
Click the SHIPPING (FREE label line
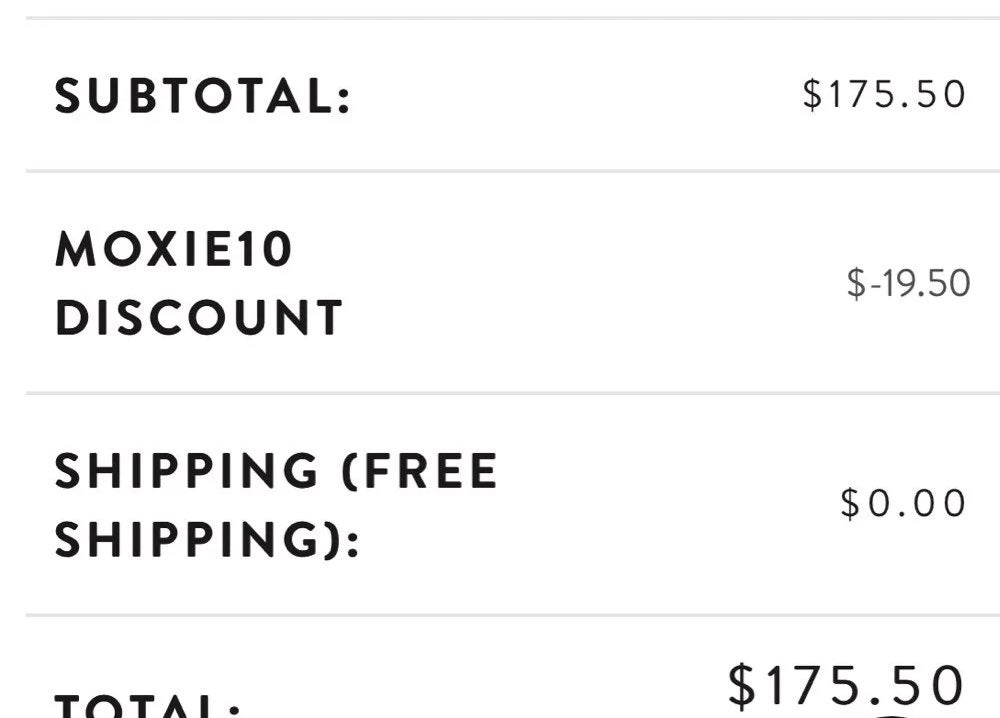[276, 471]
